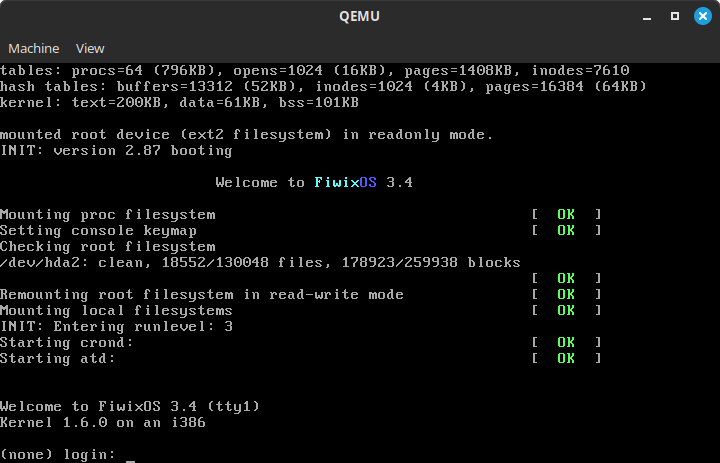
Task: Click OK status for Setting console keymap
Action: [566, 231]
